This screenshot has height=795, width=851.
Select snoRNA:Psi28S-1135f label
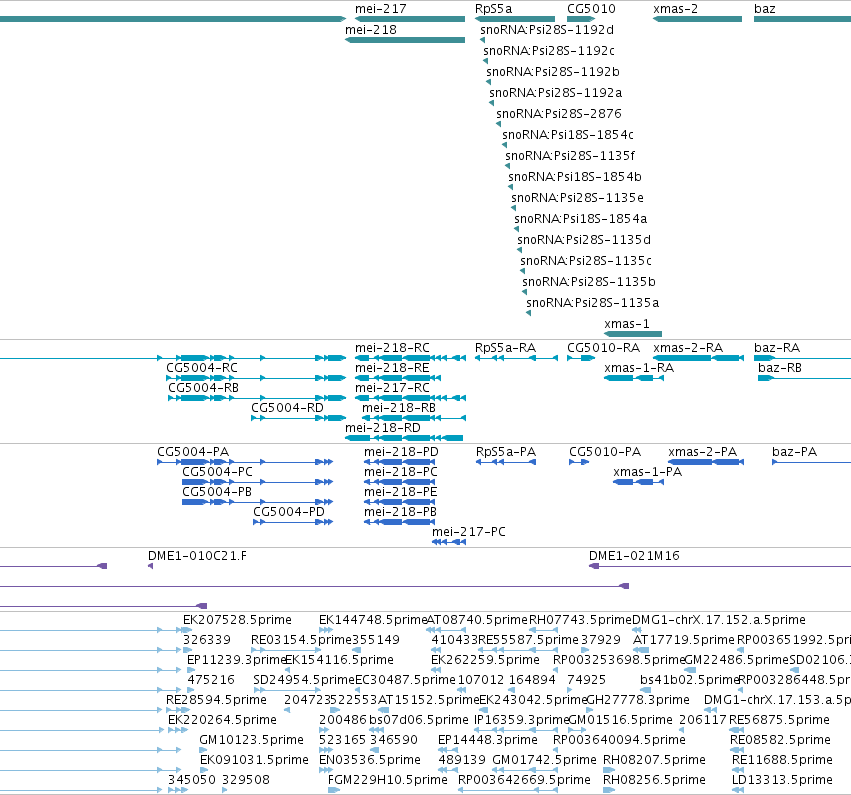pos(570,156)
